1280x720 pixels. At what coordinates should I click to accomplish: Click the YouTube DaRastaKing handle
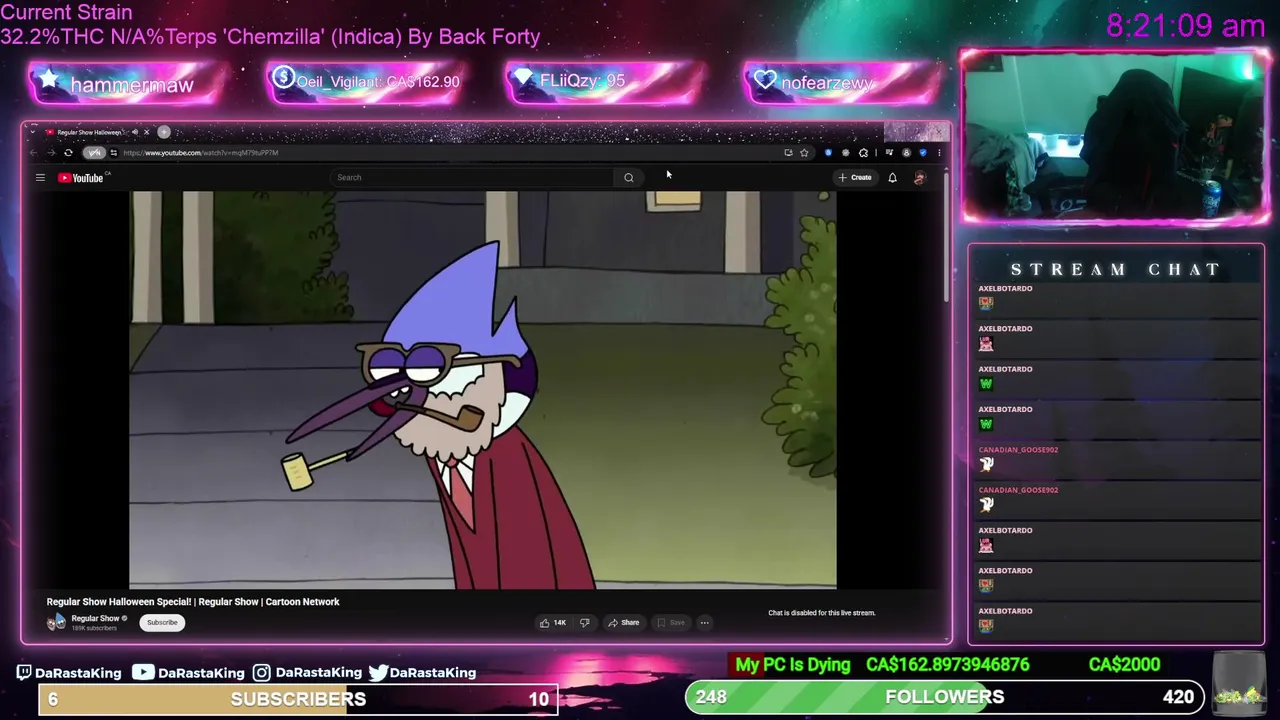click(x=188, y=673)
